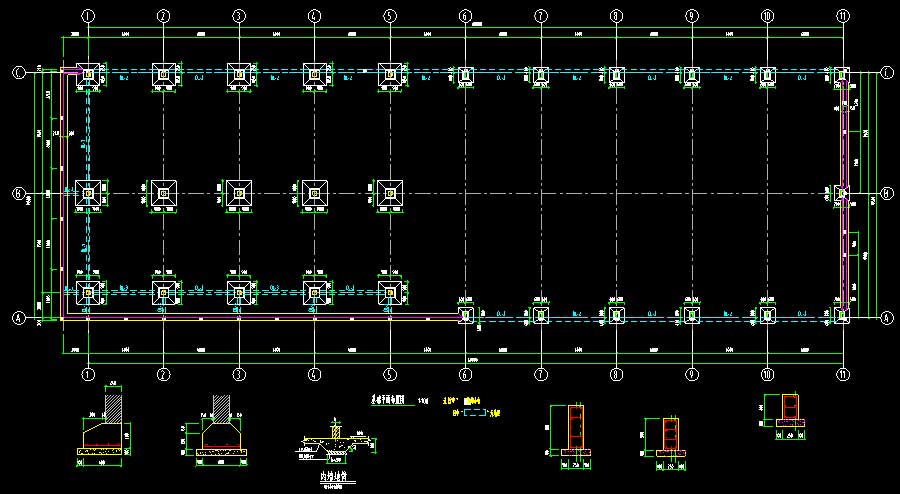The height and width of the screenshot is (494, 900).
Task: Select footing at axis B and axis 4
Action: click(315, 194)
